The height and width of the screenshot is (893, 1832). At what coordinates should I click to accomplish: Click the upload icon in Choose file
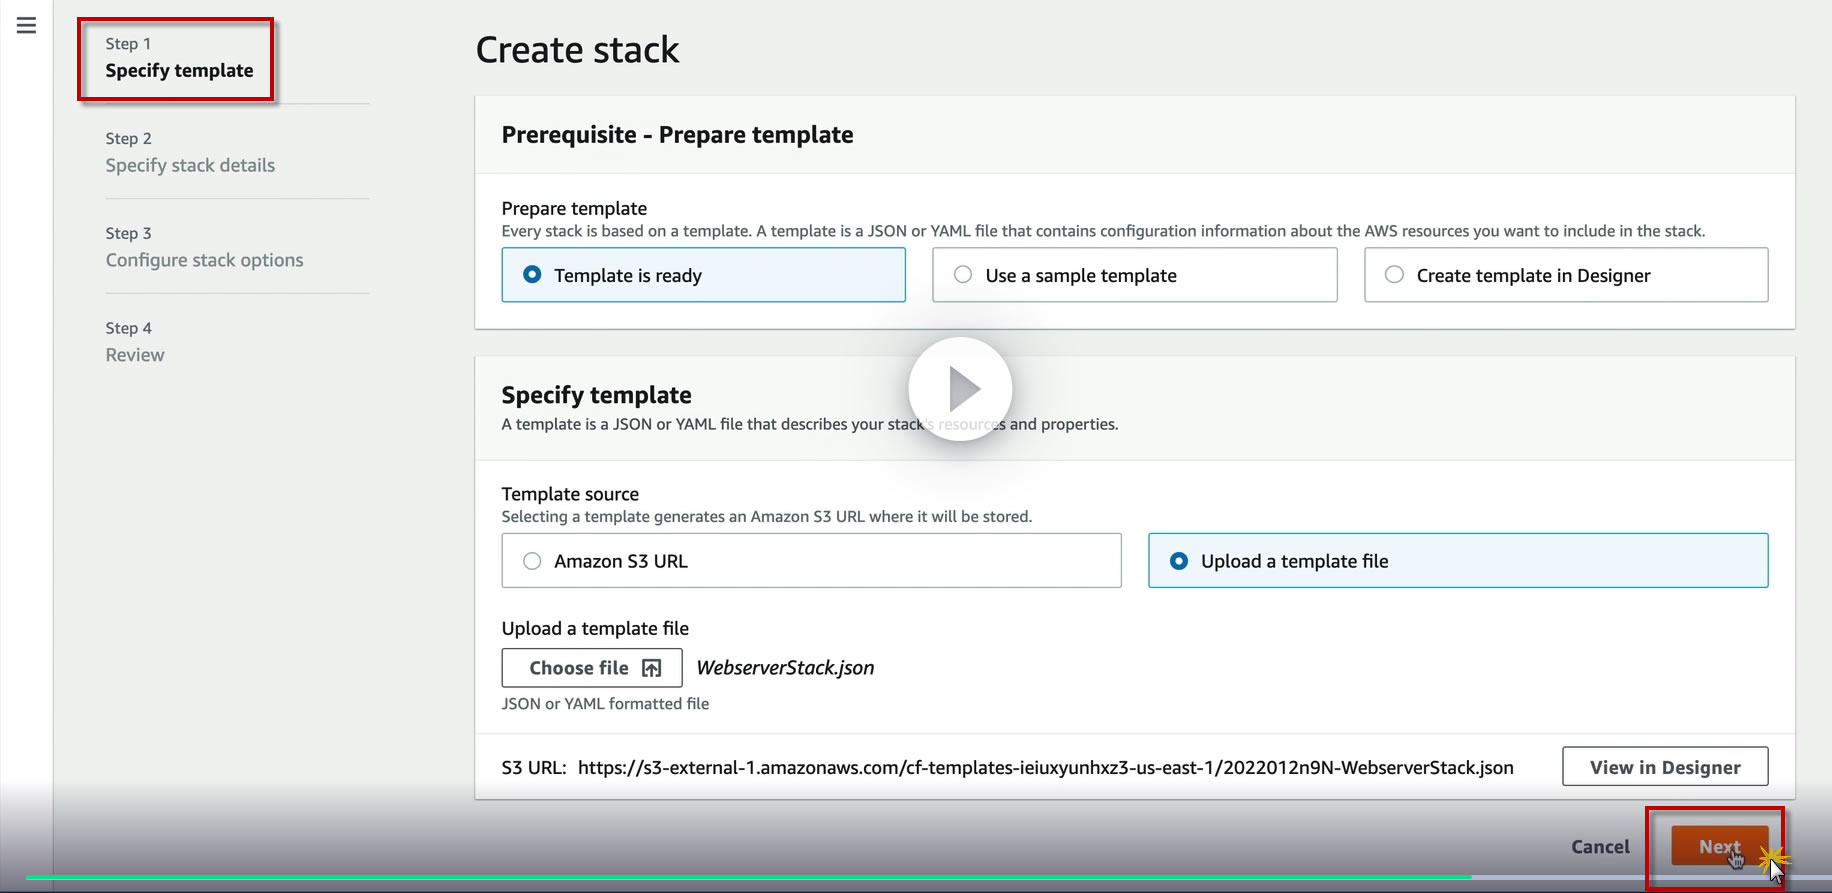(652, 668)
